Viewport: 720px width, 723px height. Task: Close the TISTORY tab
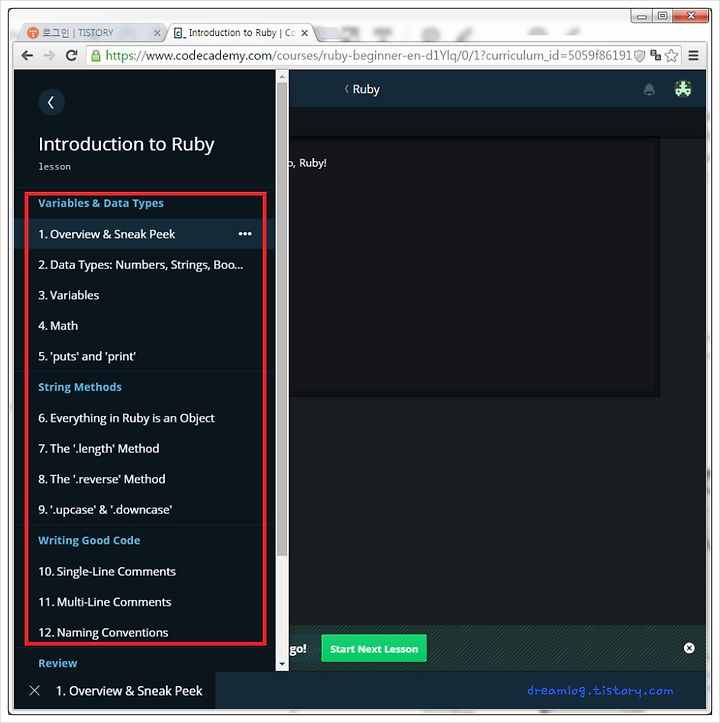[157, 33]
